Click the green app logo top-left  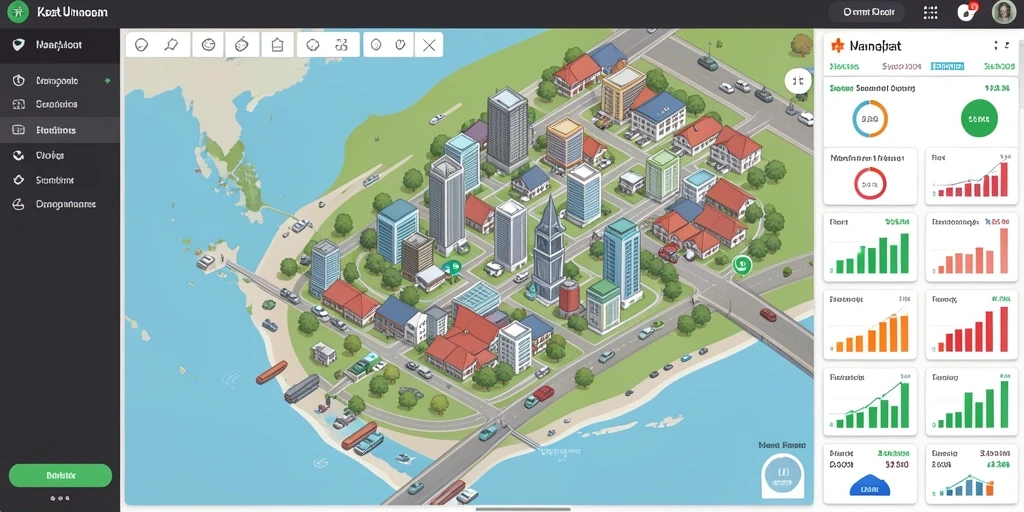pos(18,12)
